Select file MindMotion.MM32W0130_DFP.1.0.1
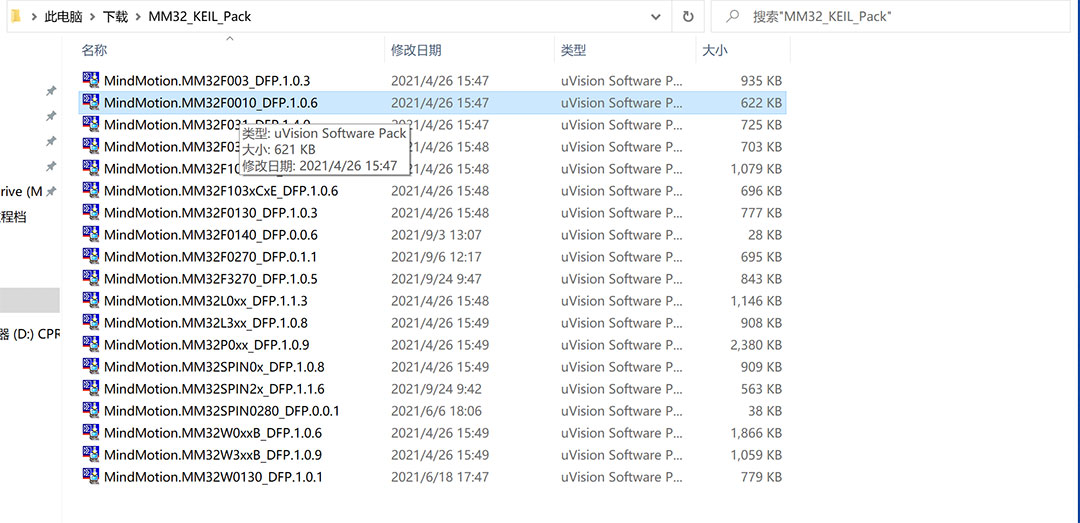Screen dimensions: 1080x523 [x=214, y=478]
